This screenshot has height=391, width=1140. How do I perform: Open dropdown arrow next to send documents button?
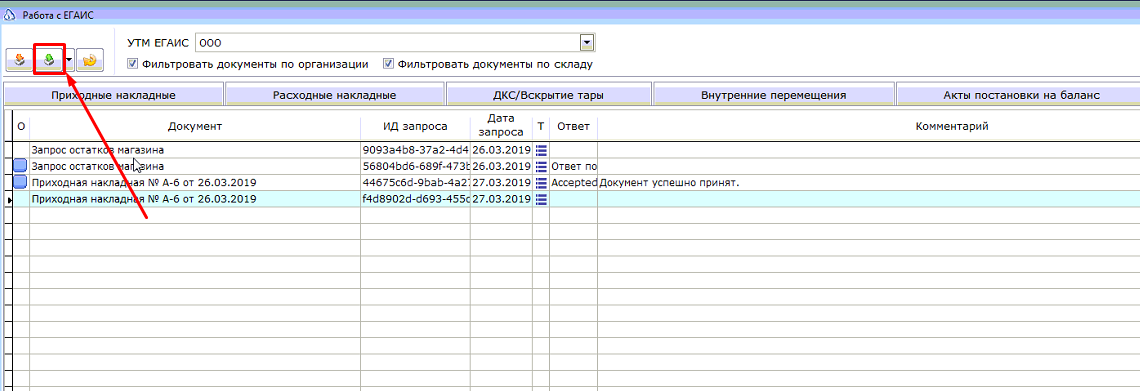68,61
